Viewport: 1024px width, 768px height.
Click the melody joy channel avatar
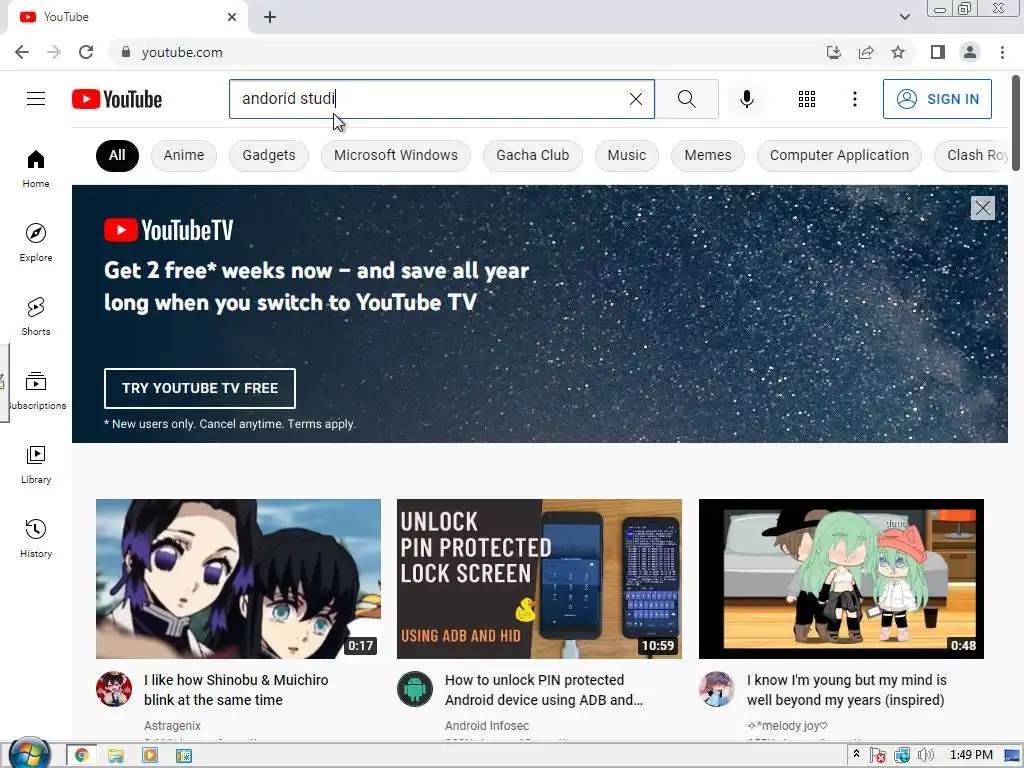[716, 689]
